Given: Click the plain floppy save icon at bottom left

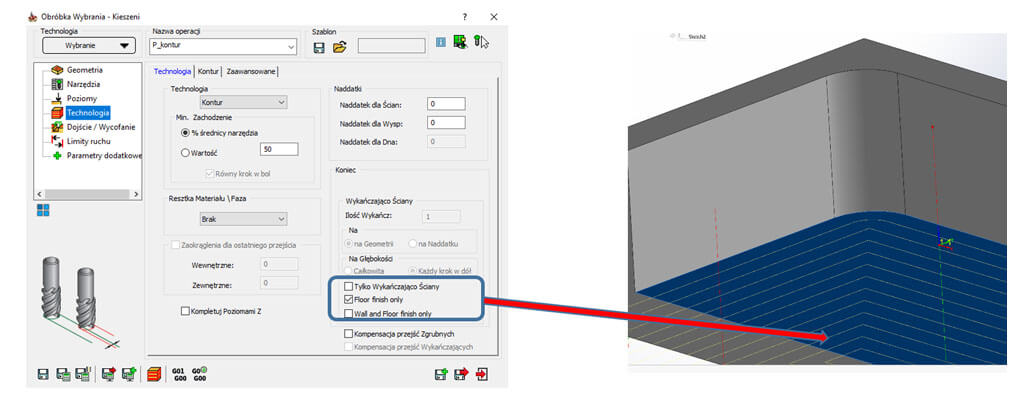Looking at the screenshot, I should (43, 374).
